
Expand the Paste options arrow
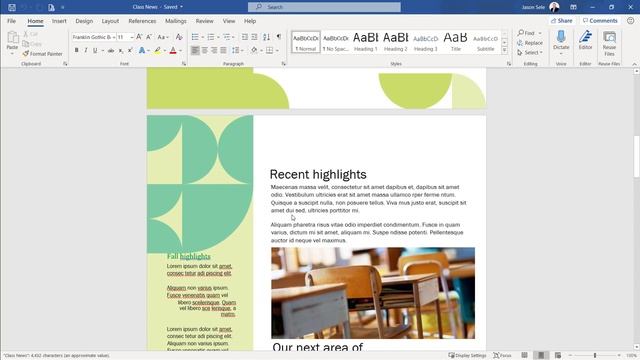tap(12, 54)
